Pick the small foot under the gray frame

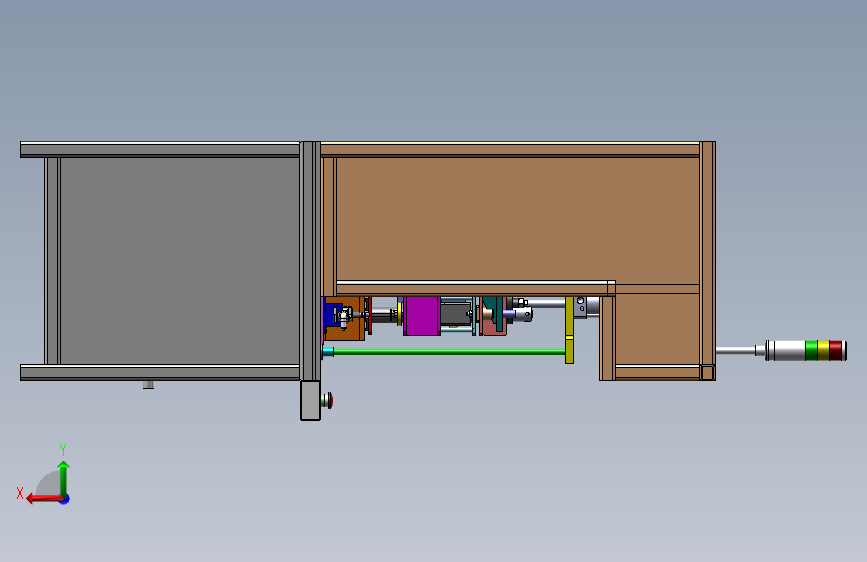pyautogui.click(x=148, y=384)
